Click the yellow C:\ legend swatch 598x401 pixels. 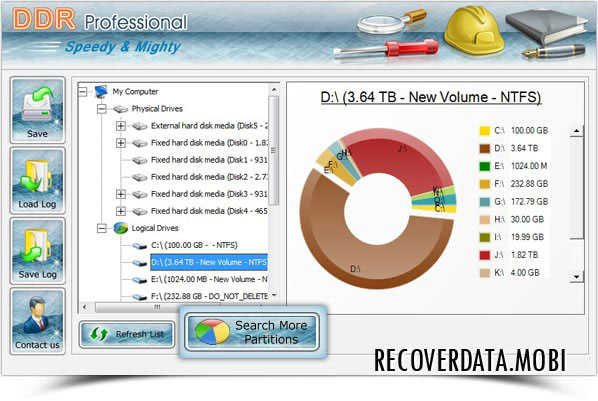484,131
